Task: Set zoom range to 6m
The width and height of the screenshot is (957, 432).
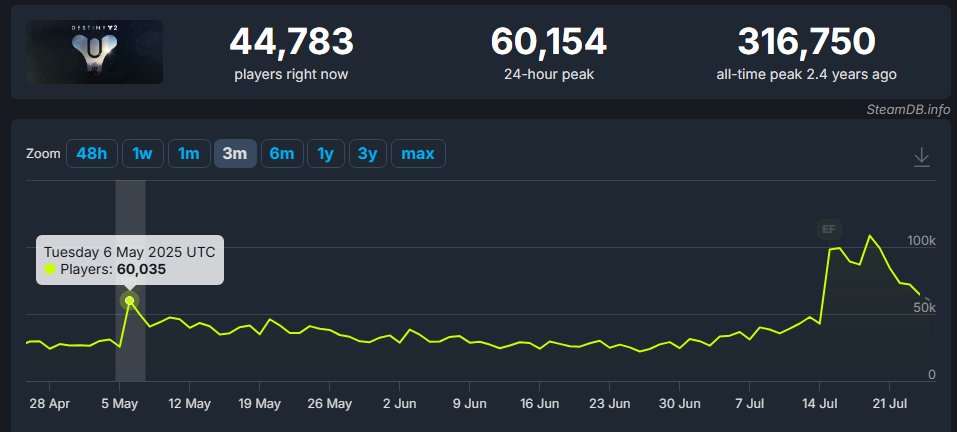Action: click(282, 153)
